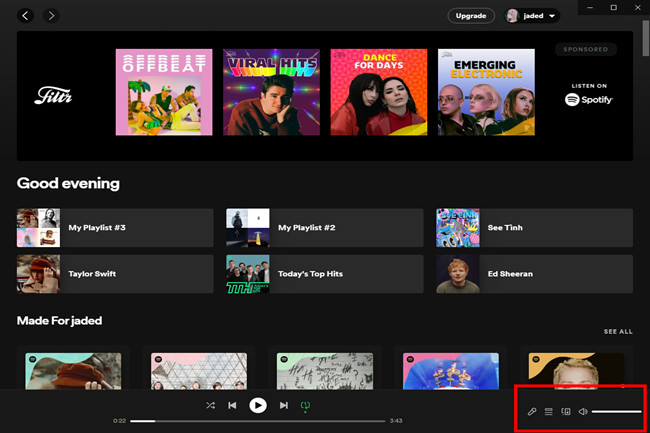Open the first Made For jaded mix card
This screenshot has height=433, width=650.
point(73,370)
